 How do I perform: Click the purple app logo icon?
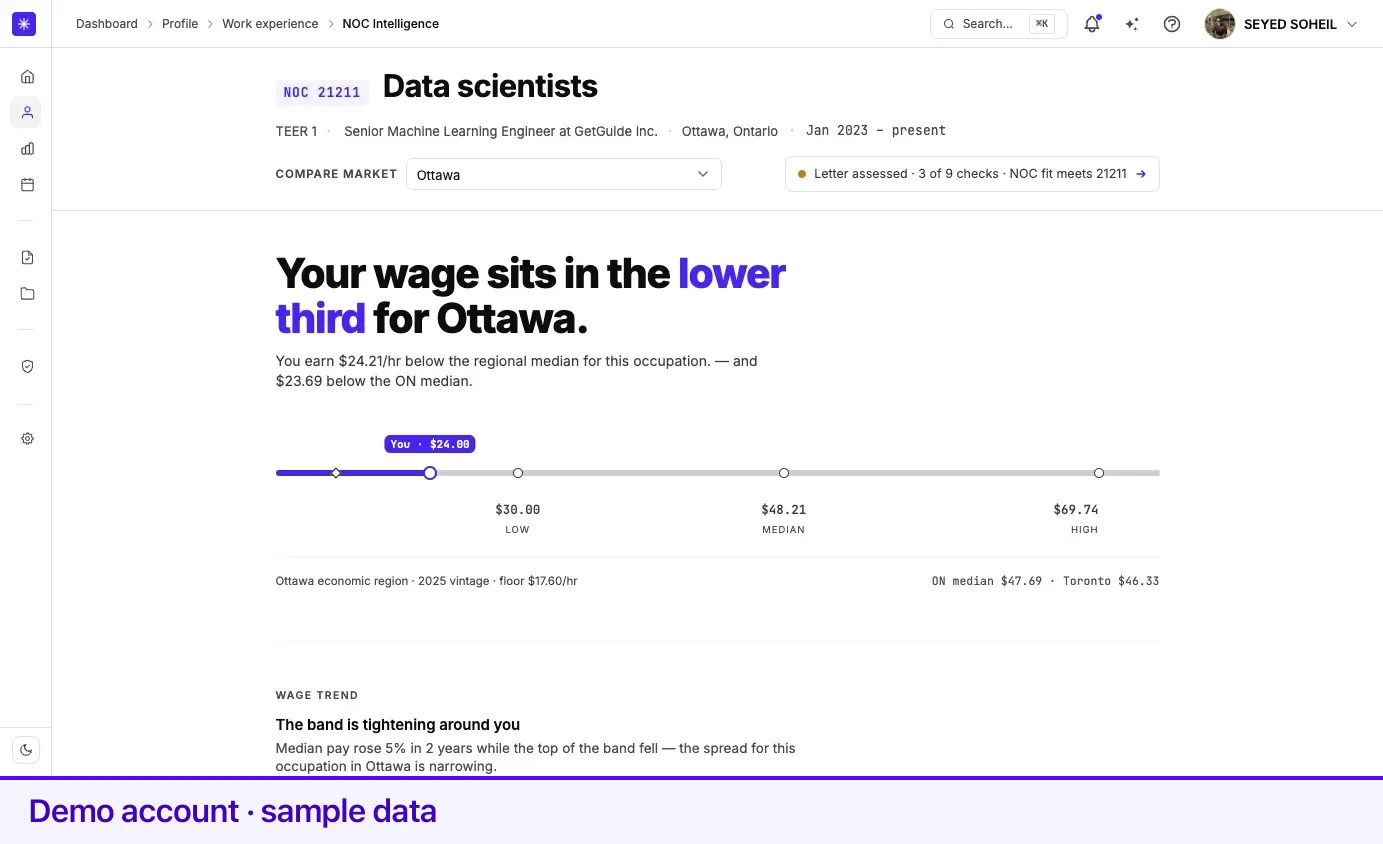click(x=24, y=24)
